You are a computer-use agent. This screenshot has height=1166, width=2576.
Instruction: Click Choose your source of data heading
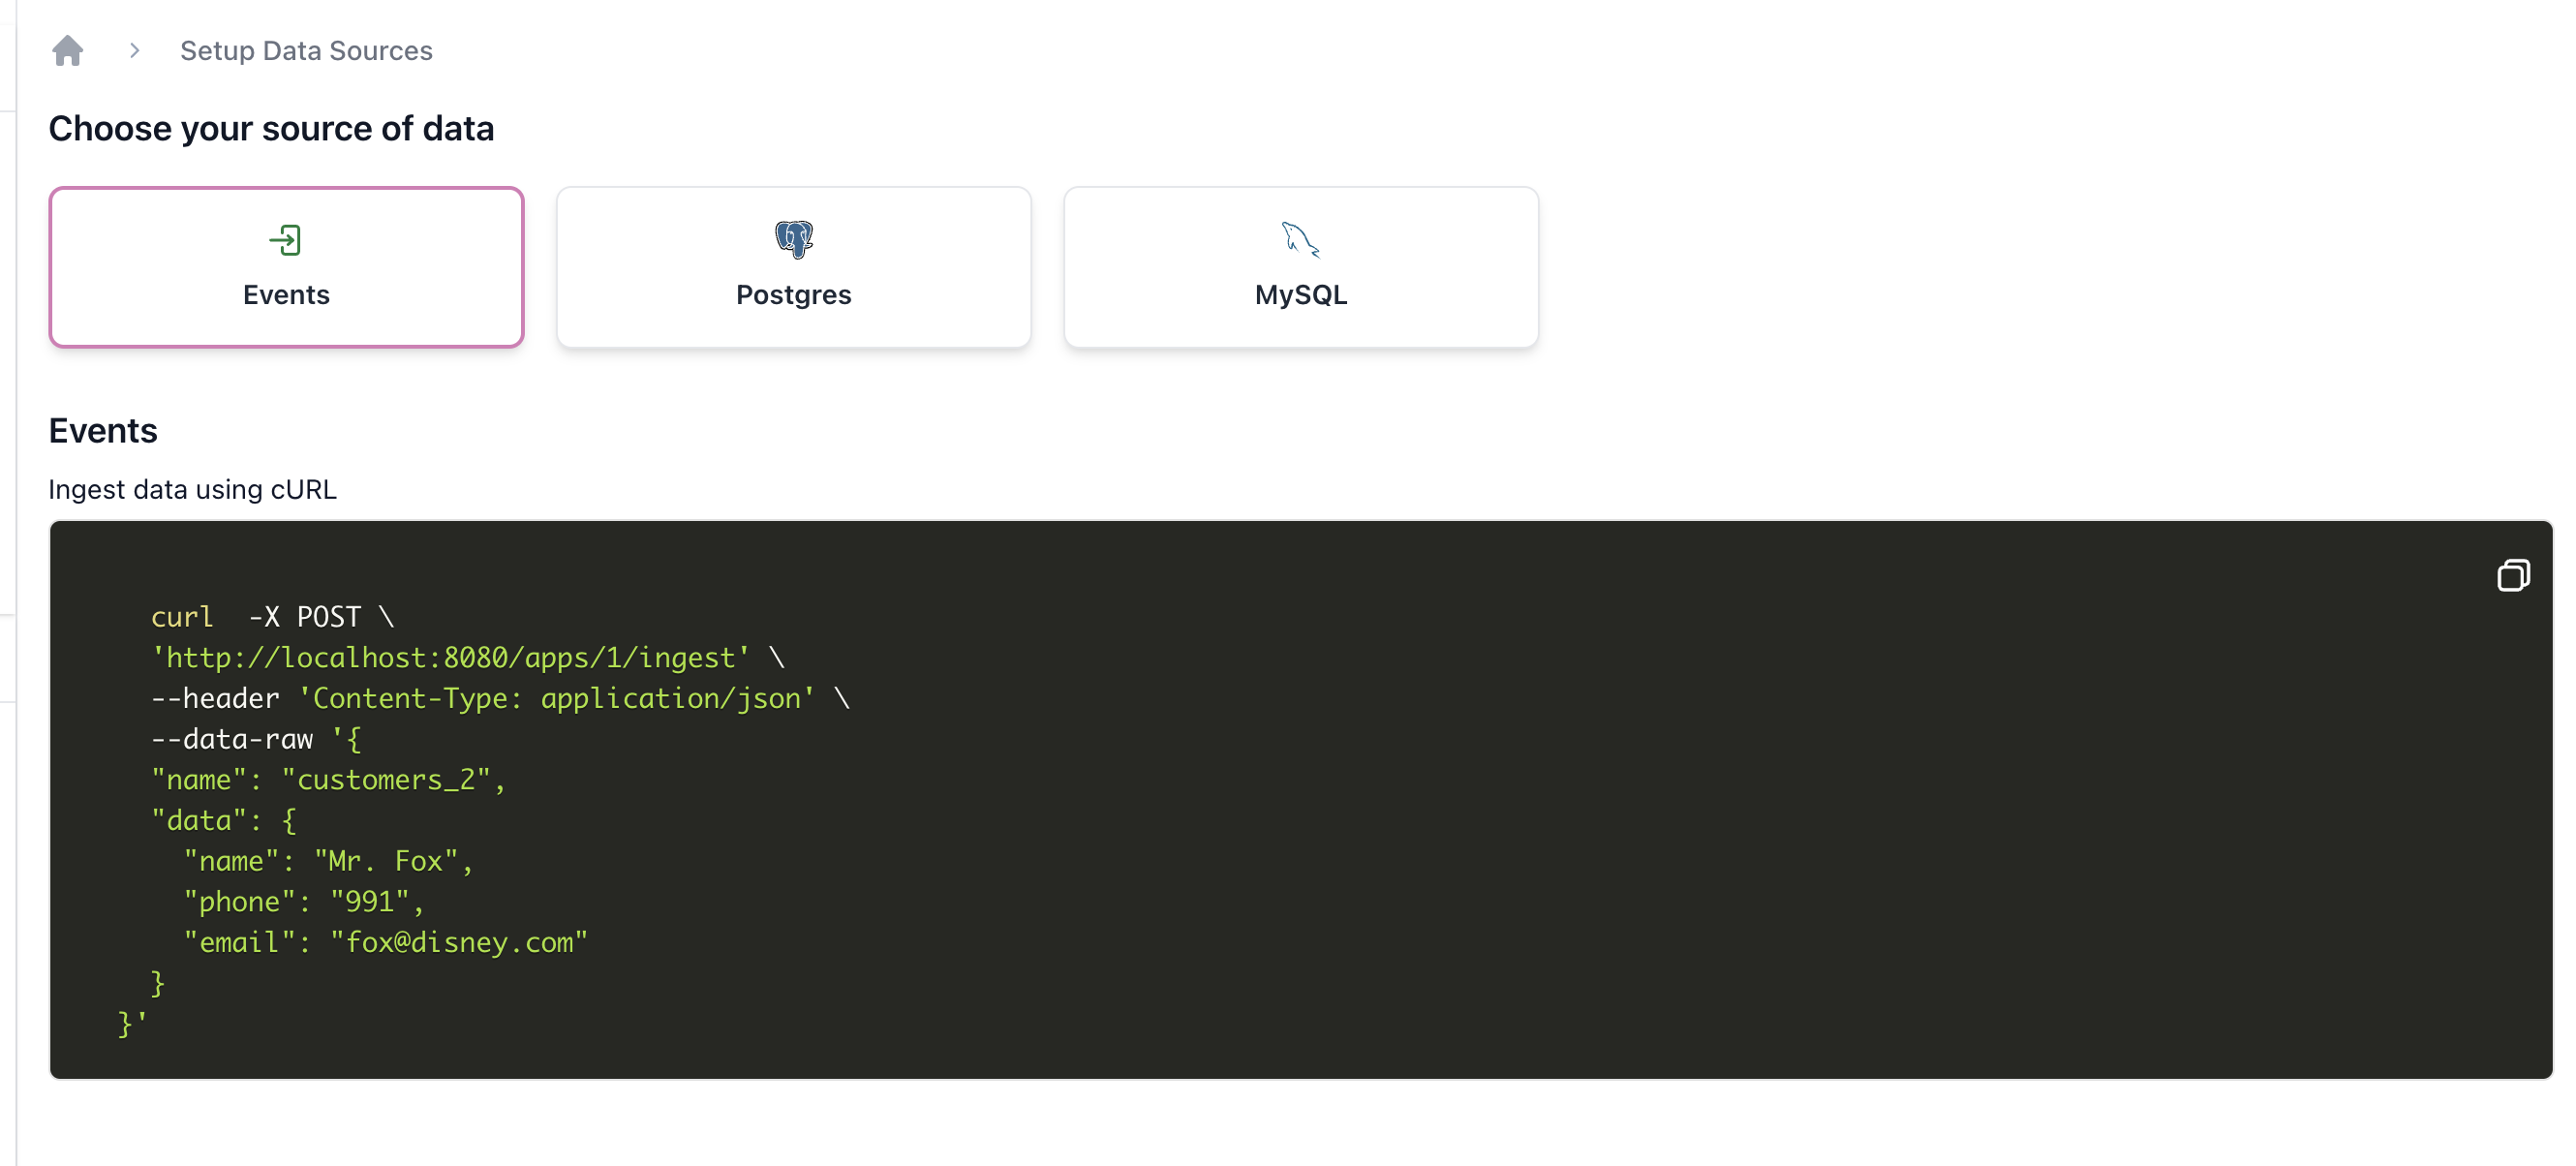click(x=271, y=128)
